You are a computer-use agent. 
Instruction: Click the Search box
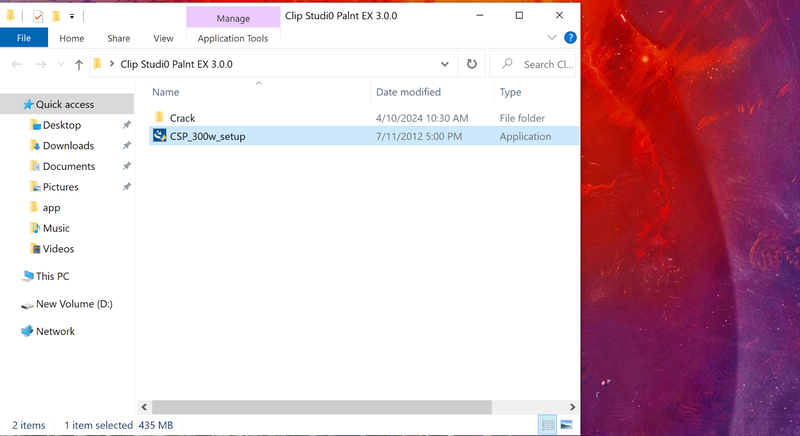point(533,64)
